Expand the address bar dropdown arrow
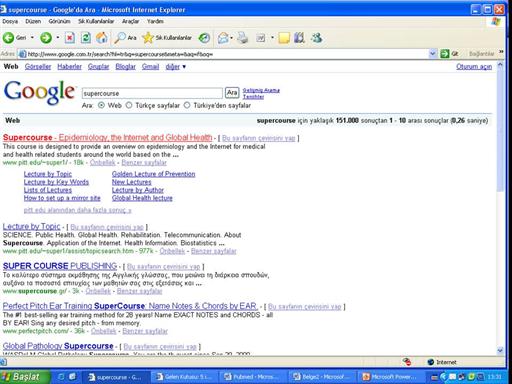 (432, 54)
